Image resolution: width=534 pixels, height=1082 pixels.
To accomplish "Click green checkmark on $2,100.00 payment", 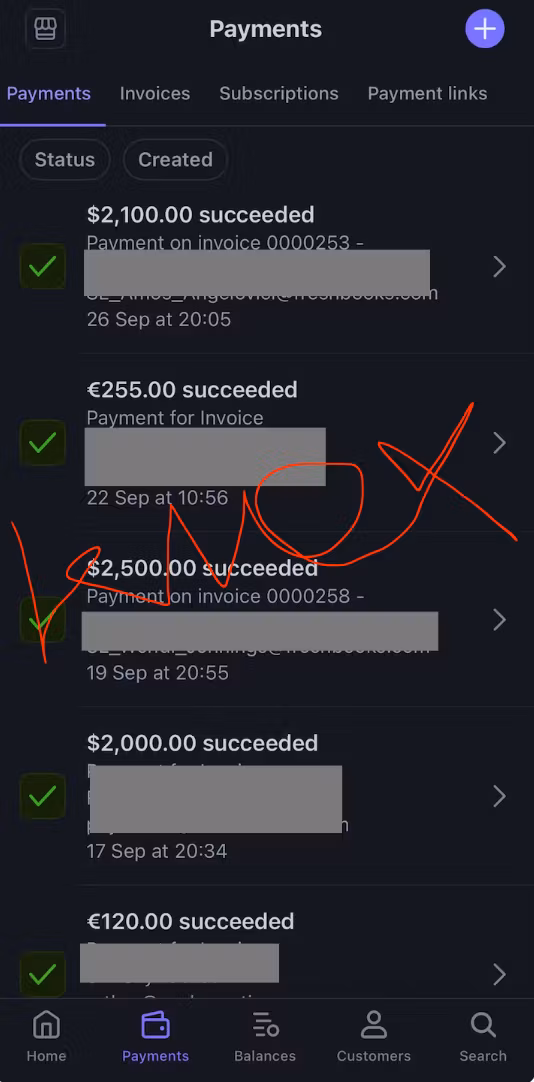I will coord(43,266).
